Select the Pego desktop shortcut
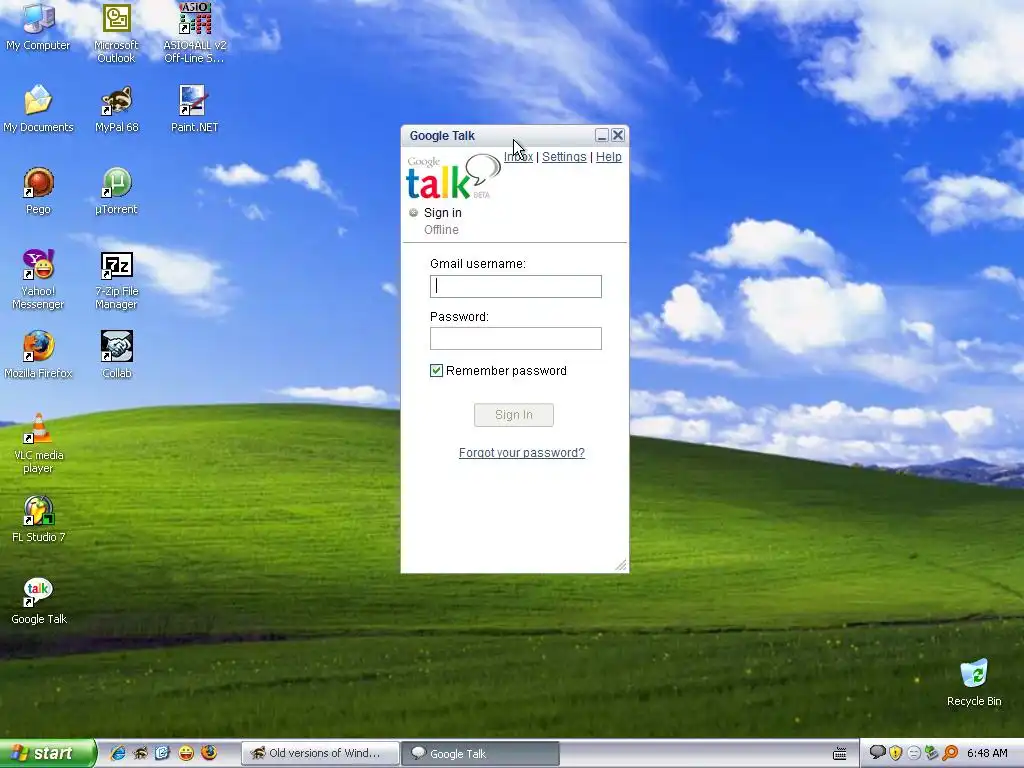Screen dimensions: 1024x768 point(38,191)
